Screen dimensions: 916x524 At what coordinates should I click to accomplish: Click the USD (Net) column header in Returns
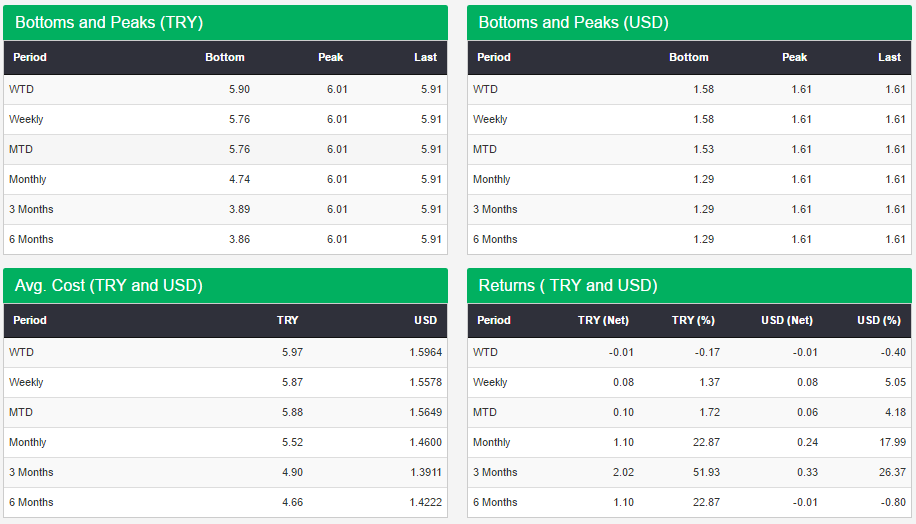[x=786, y=320]
